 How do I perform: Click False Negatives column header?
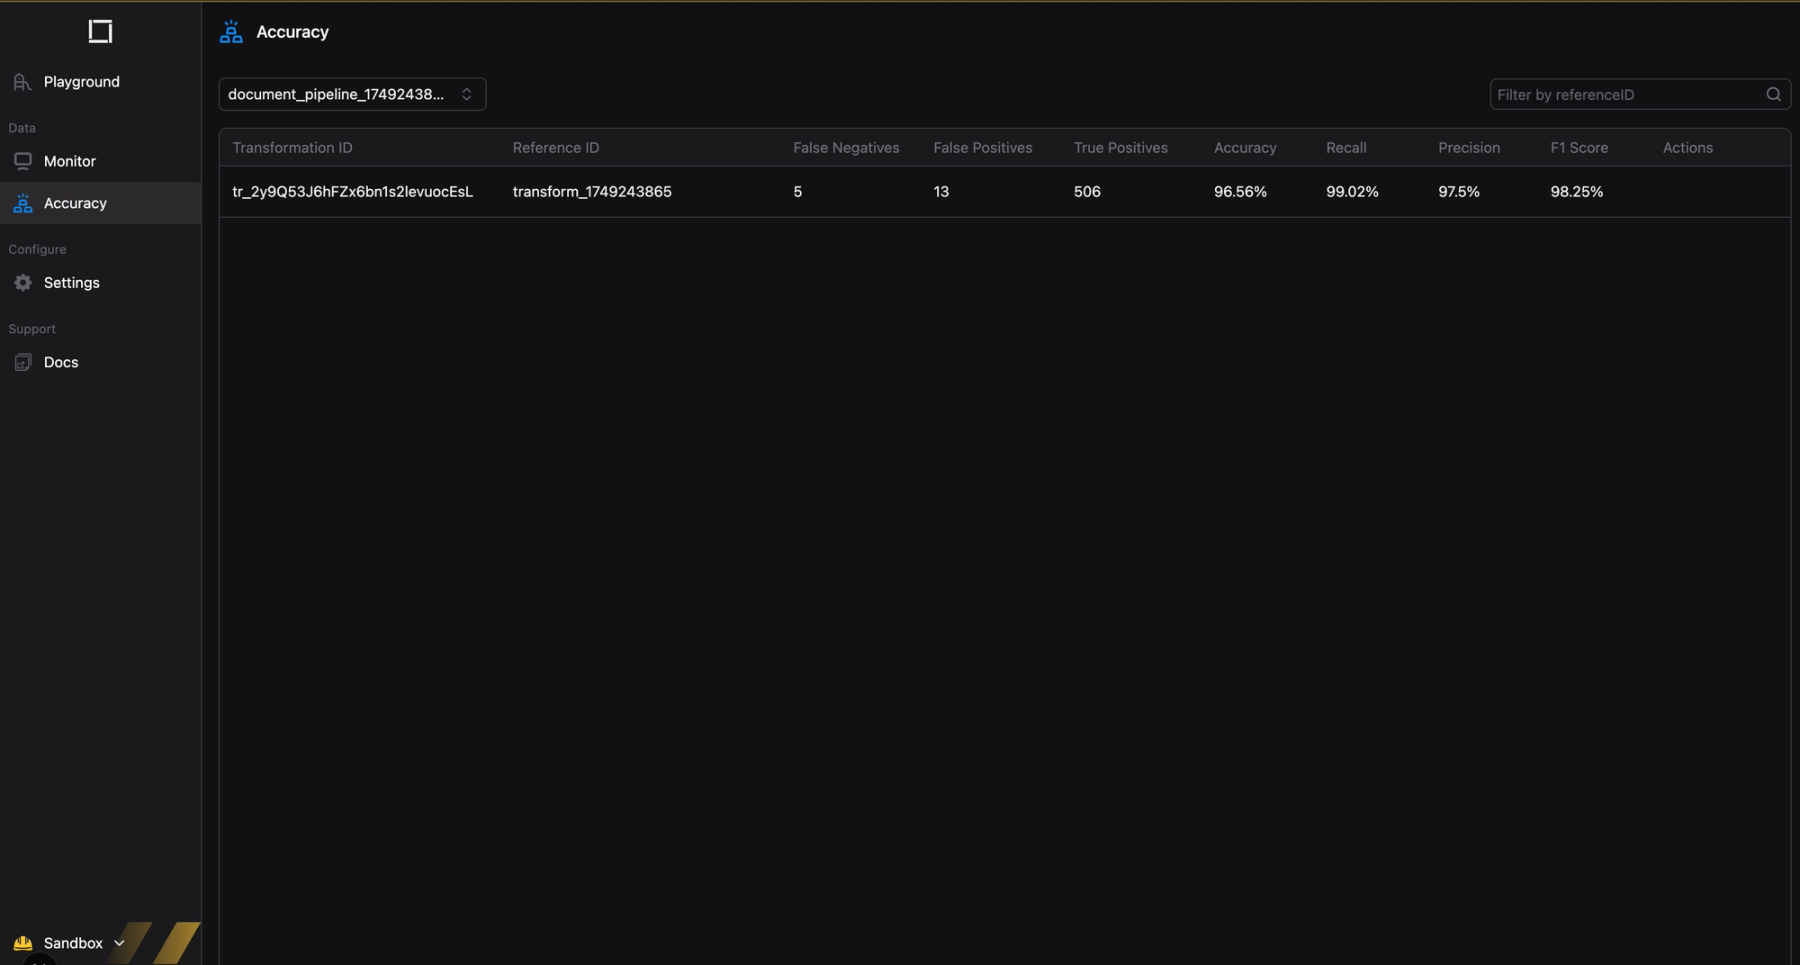point(846,148)
